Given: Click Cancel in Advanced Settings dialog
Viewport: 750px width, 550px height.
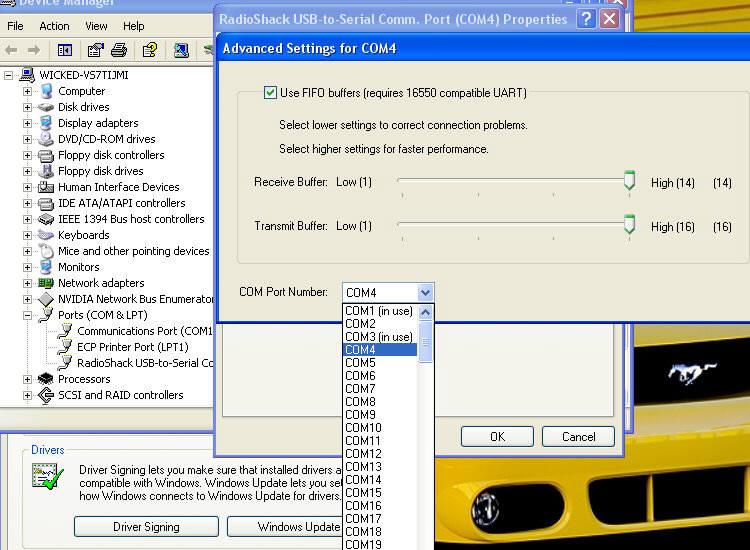Looking at the screenshot, I should tap(578, 437).
